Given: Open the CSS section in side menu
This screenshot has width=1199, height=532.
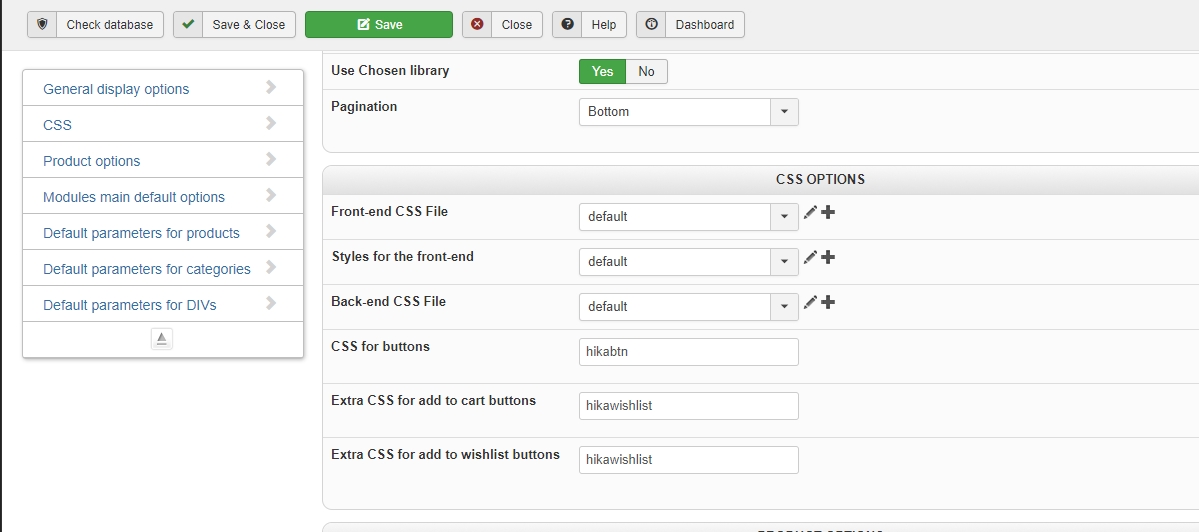Looking at the screenshot, I should (x=162, y=125).
